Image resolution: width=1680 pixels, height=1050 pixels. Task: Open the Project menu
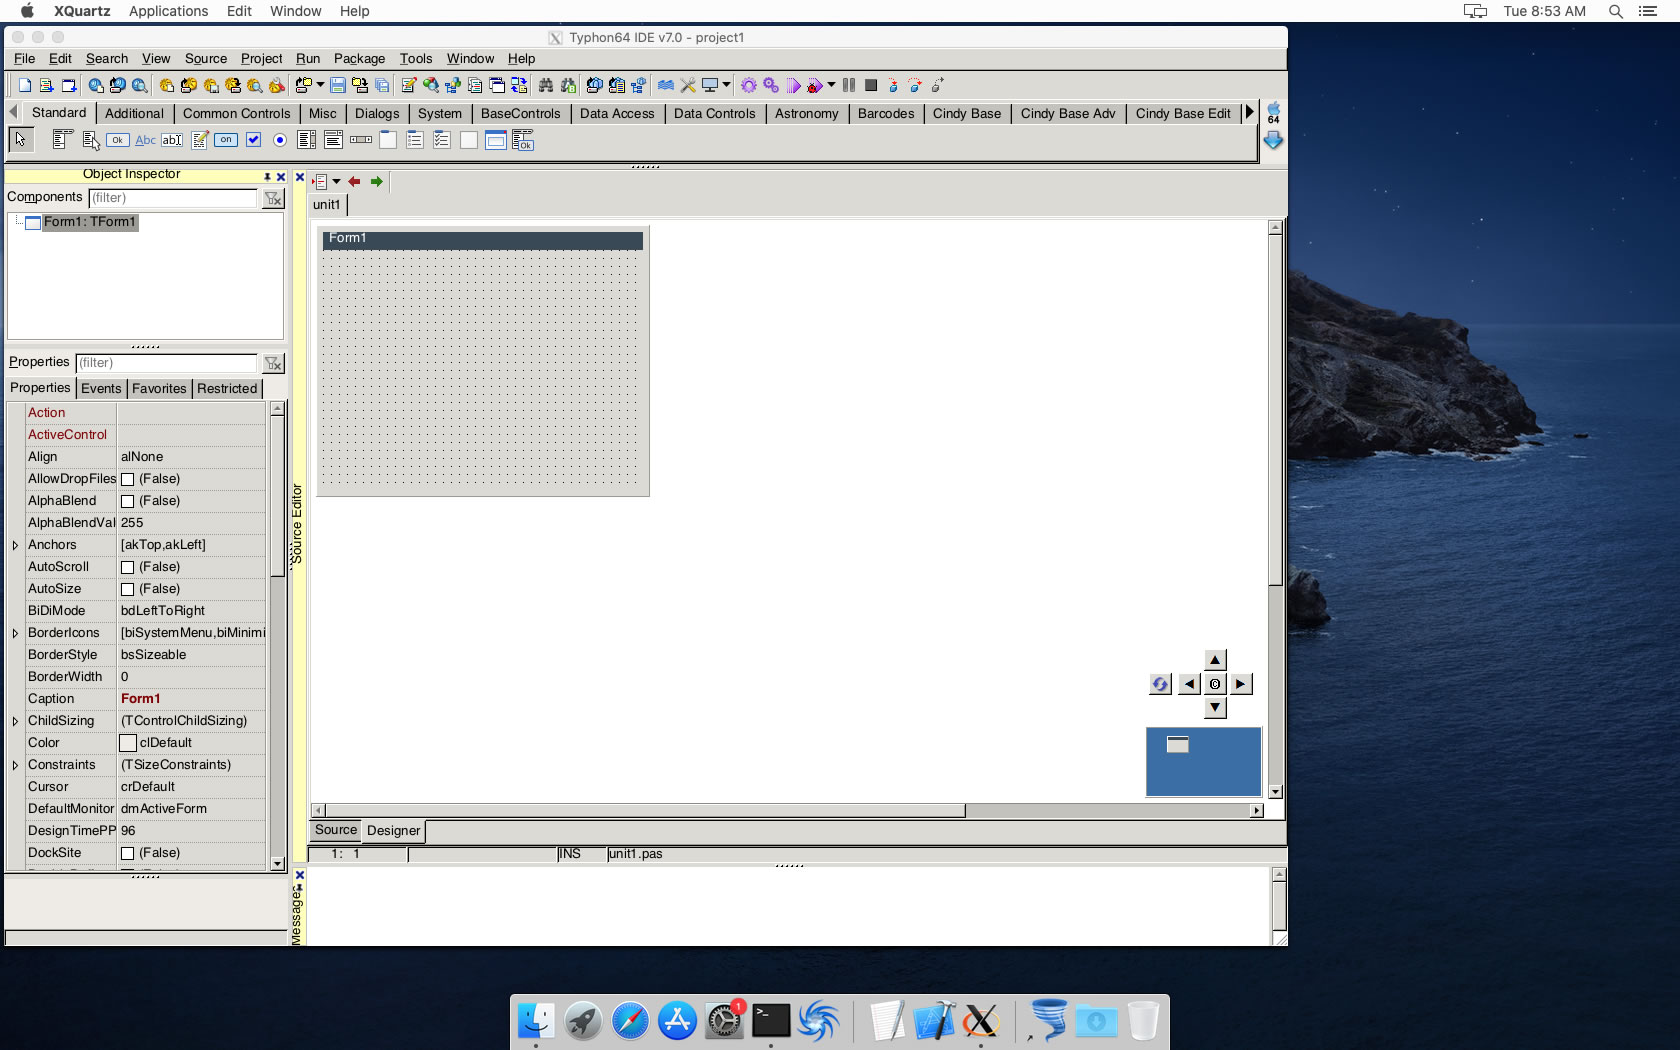(x=261, y=59)
